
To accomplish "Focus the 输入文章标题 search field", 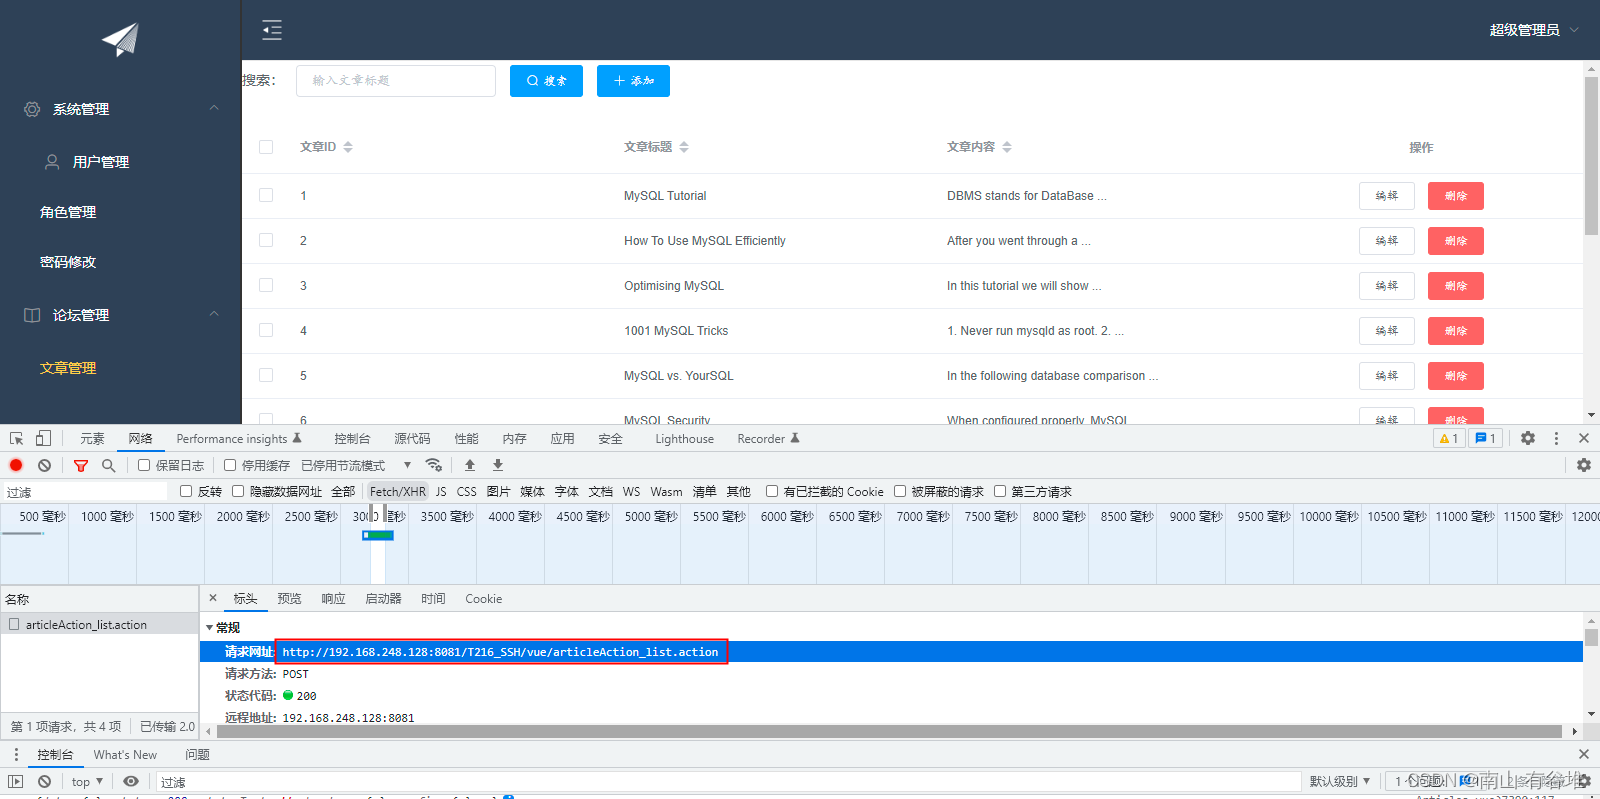I will click(396, 81).
